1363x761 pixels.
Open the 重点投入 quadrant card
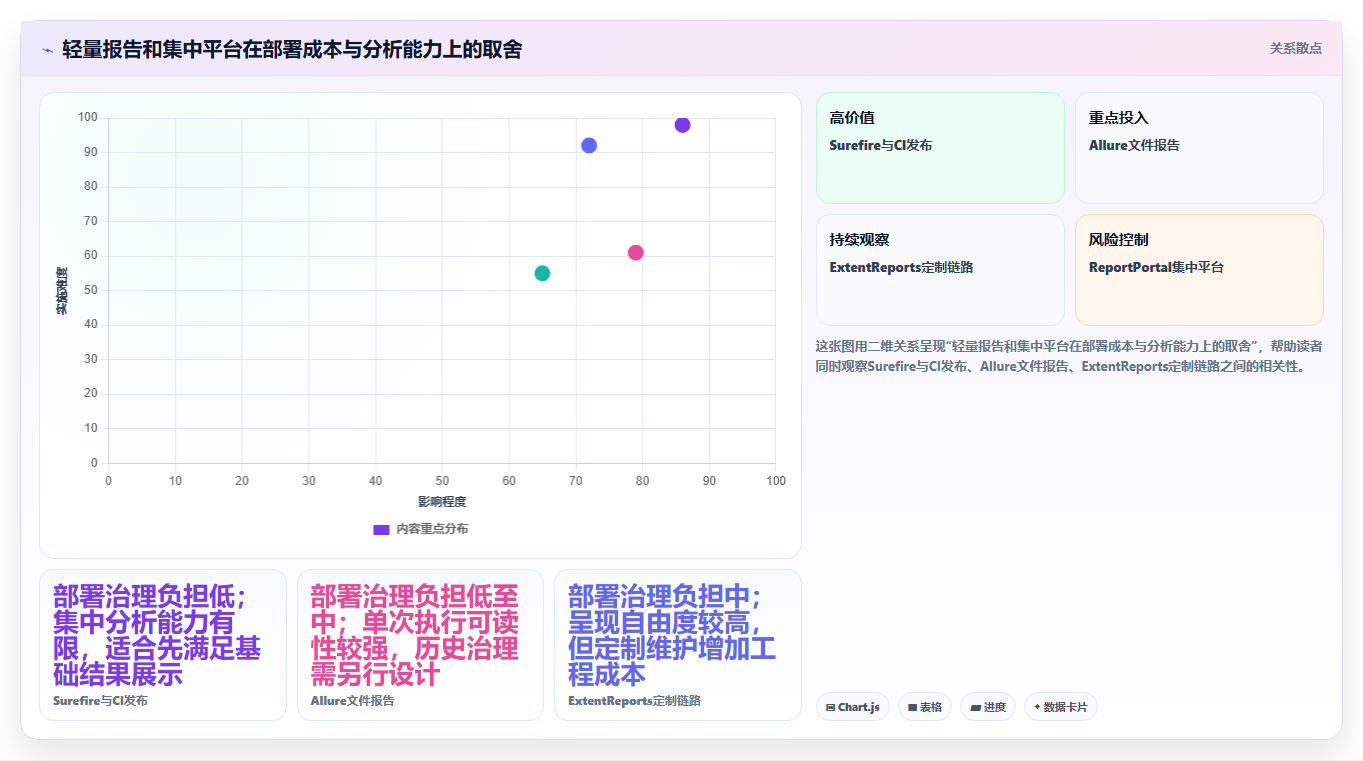tap(1199, 148)
